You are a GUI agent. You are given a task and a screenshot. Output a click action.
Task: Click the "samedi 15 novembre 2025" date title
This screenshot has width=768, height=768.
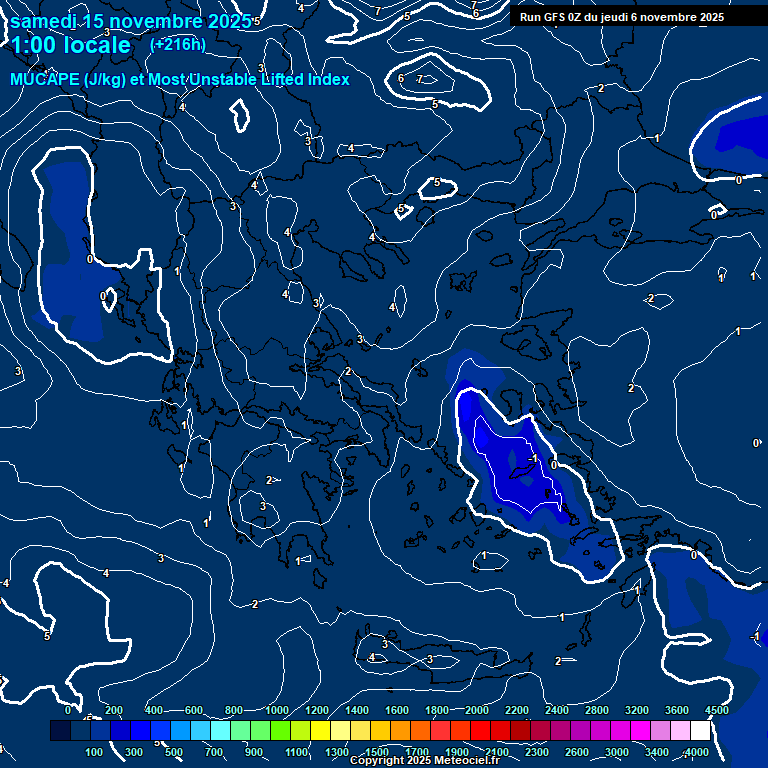[130, 21]
